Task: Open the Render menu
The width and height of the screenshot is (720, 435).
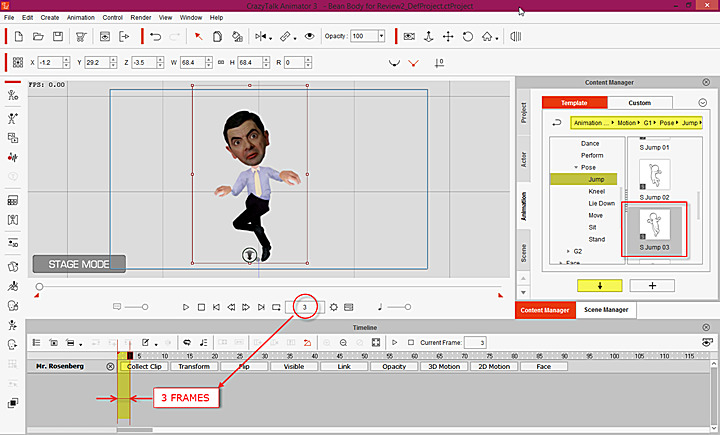Action: [141, 17]
